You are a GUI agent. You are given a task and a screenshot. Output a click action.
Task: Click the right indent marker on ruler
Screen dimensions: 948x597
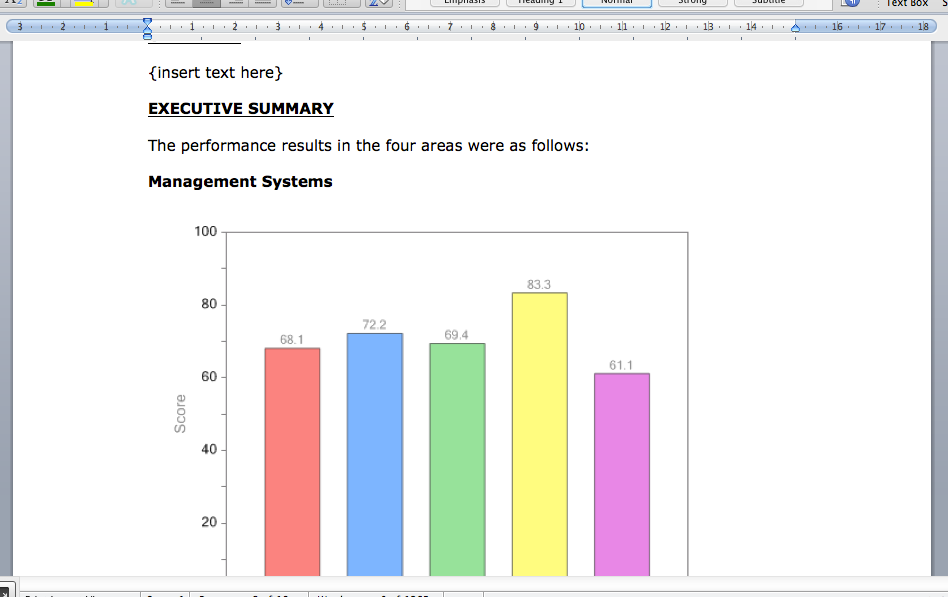(x=796, y=28)
